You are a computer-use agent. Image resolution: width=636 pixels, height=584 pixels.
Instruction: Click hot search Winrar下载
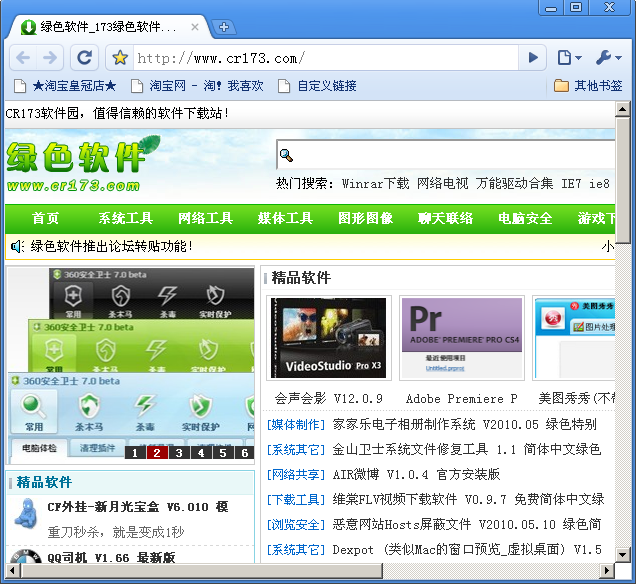tap(376, 184)
